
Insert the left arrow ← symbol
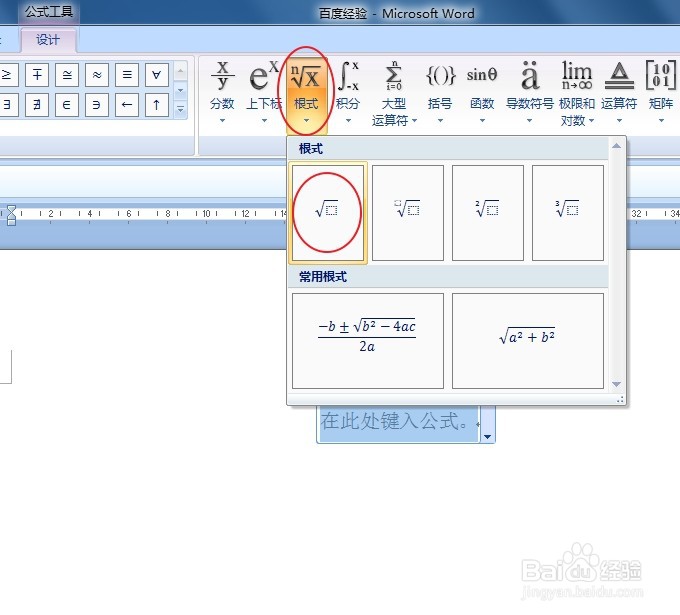click(127, 105)
